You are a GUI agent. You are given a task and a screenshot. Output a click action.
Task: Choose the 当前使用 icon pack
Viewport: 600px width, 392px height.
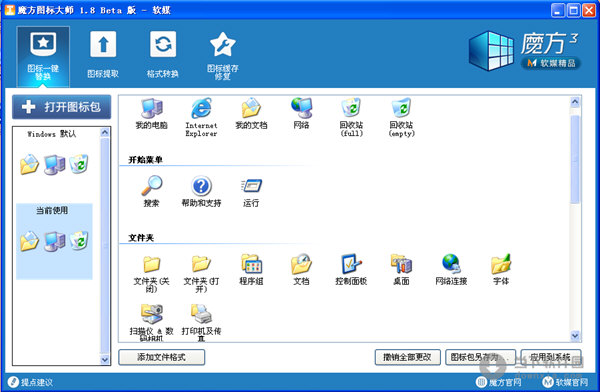[x=54, y=241]
